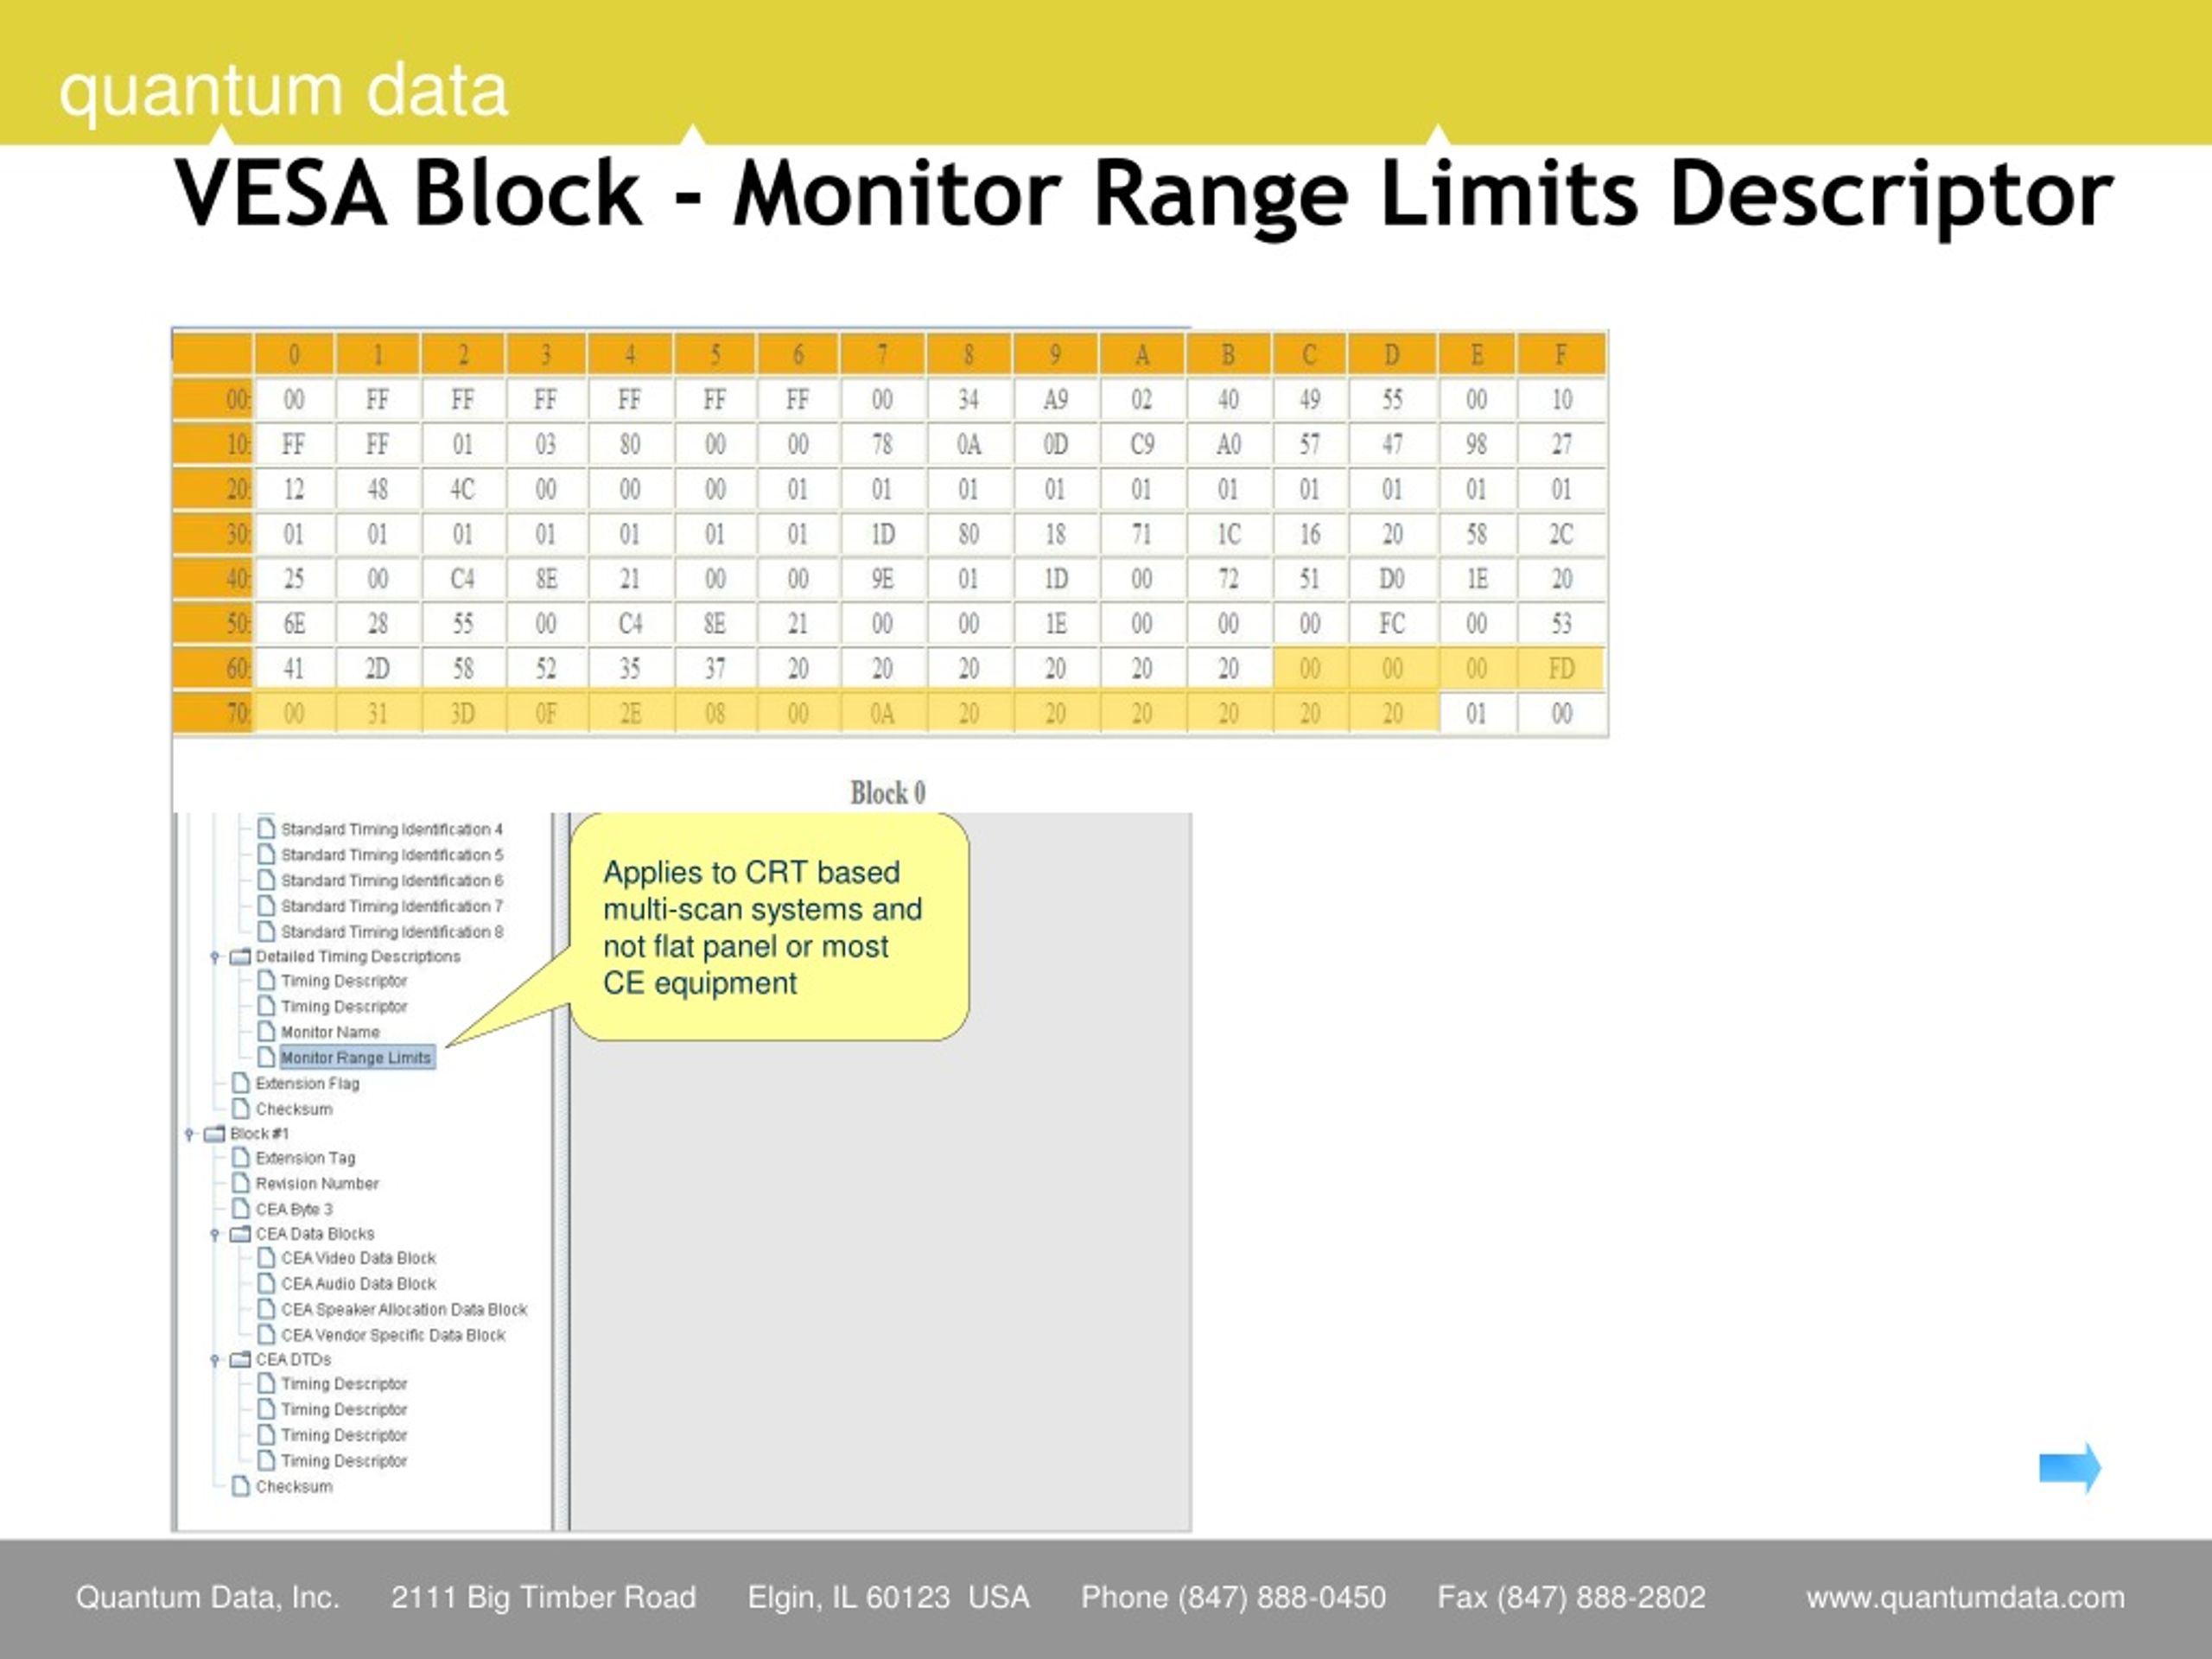Screen dimensions: 2212x1659
Task: Click the Block #1 folder icon
Action: pos(215,1133)
